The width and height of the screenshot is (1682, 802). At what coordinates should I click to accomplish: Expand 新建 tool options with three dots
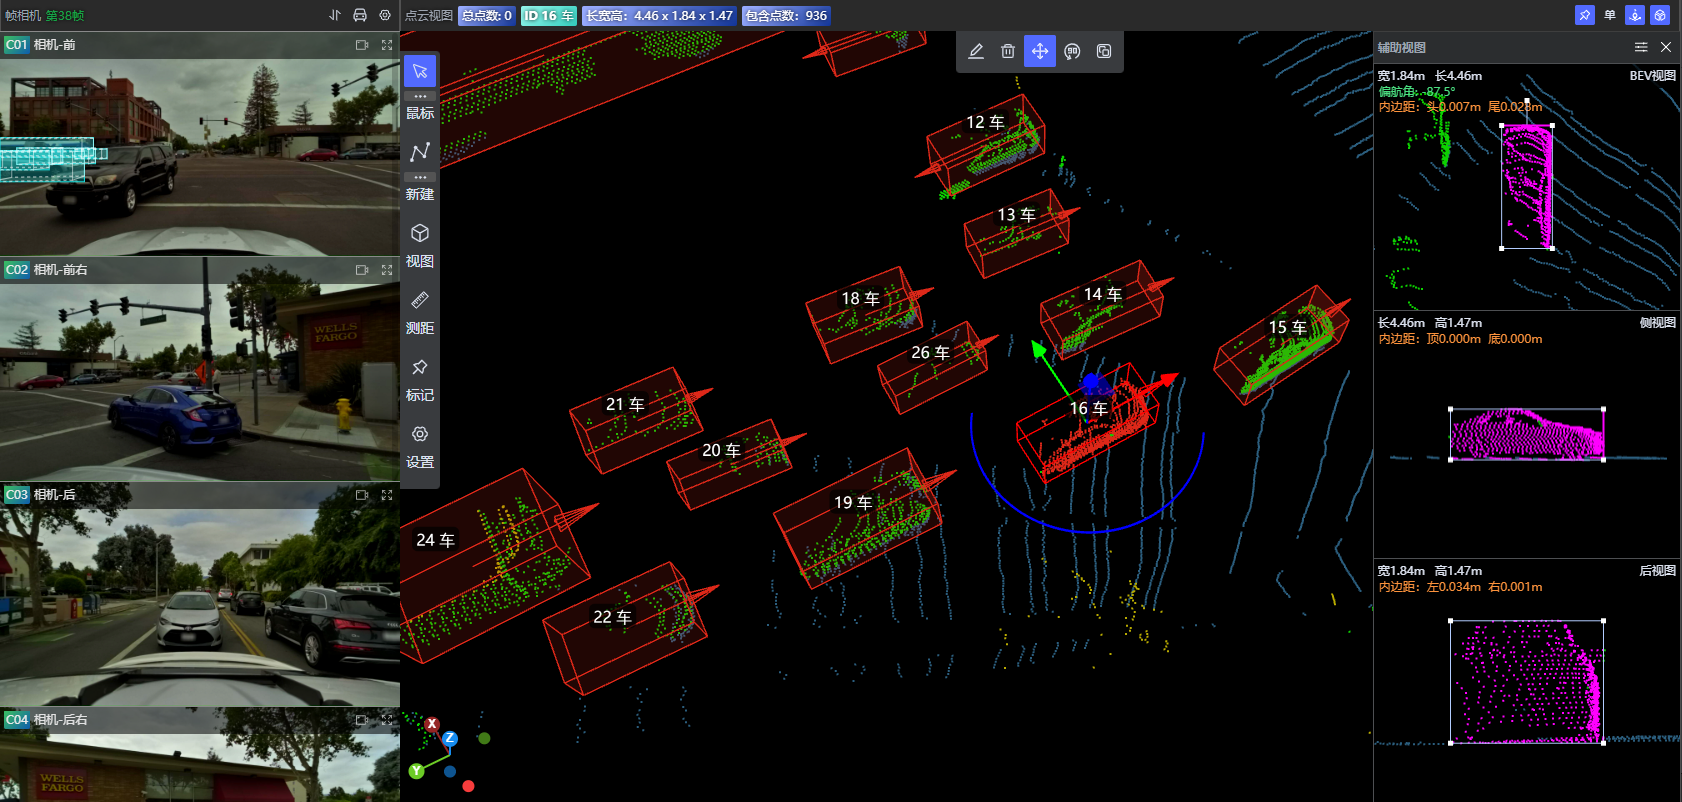tap(420, 177)
